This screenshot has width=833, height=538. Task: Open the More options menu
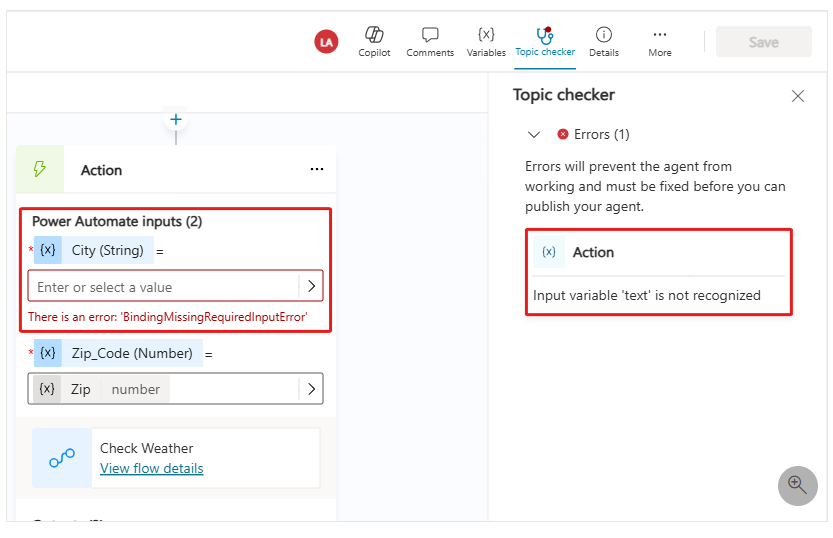click(x=659, y=35)
